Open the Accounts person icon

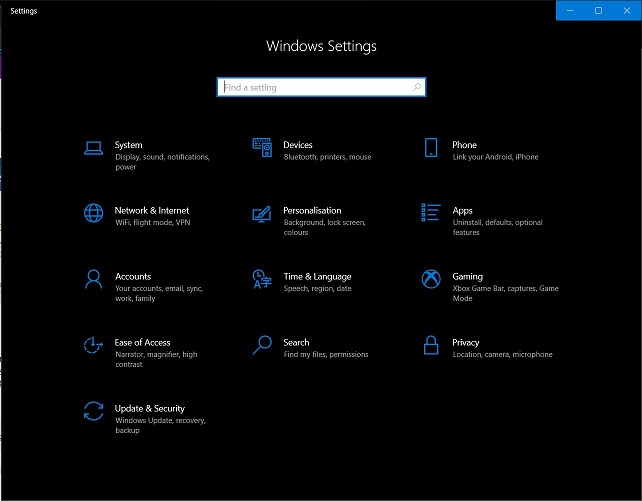click(93, 279)
